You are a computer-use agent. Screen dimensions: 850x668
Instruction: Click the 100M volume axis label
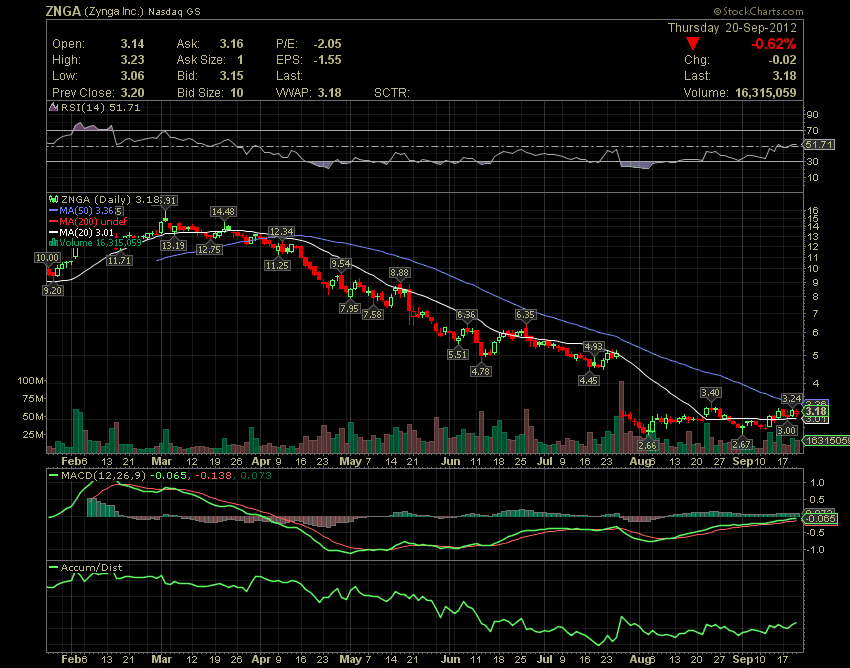tap(30, 381)
